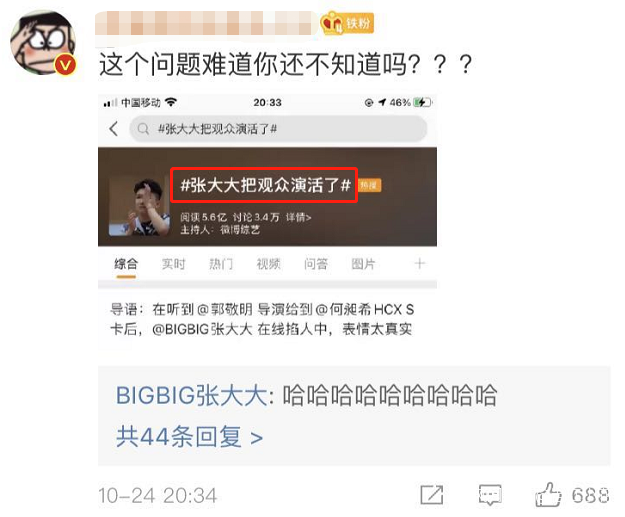Open the topic thumbnail of the clapping man
Viewport: 625px width, 517px height.
(139, 206)
